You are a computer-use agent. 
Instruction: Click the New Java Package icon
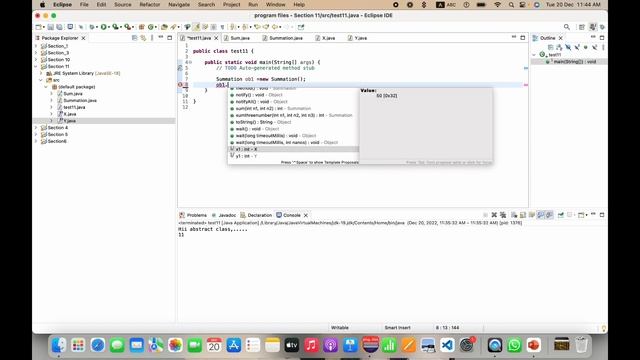click(x=142, y=27)
